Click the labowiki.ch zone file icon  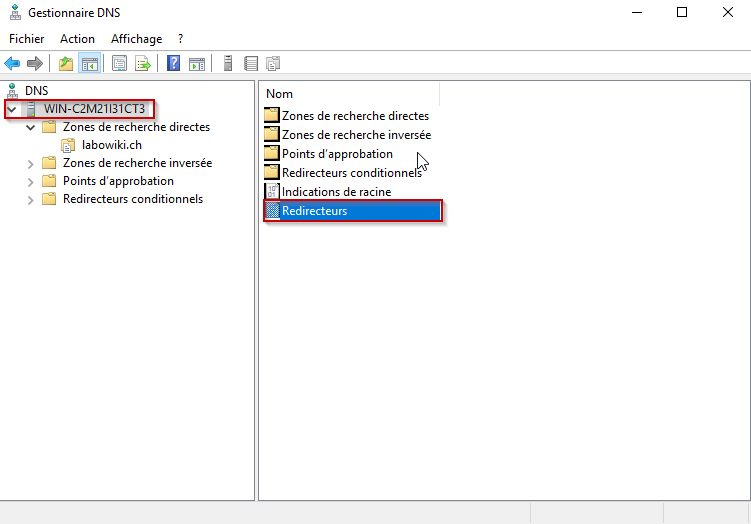[x=68, y=145]
